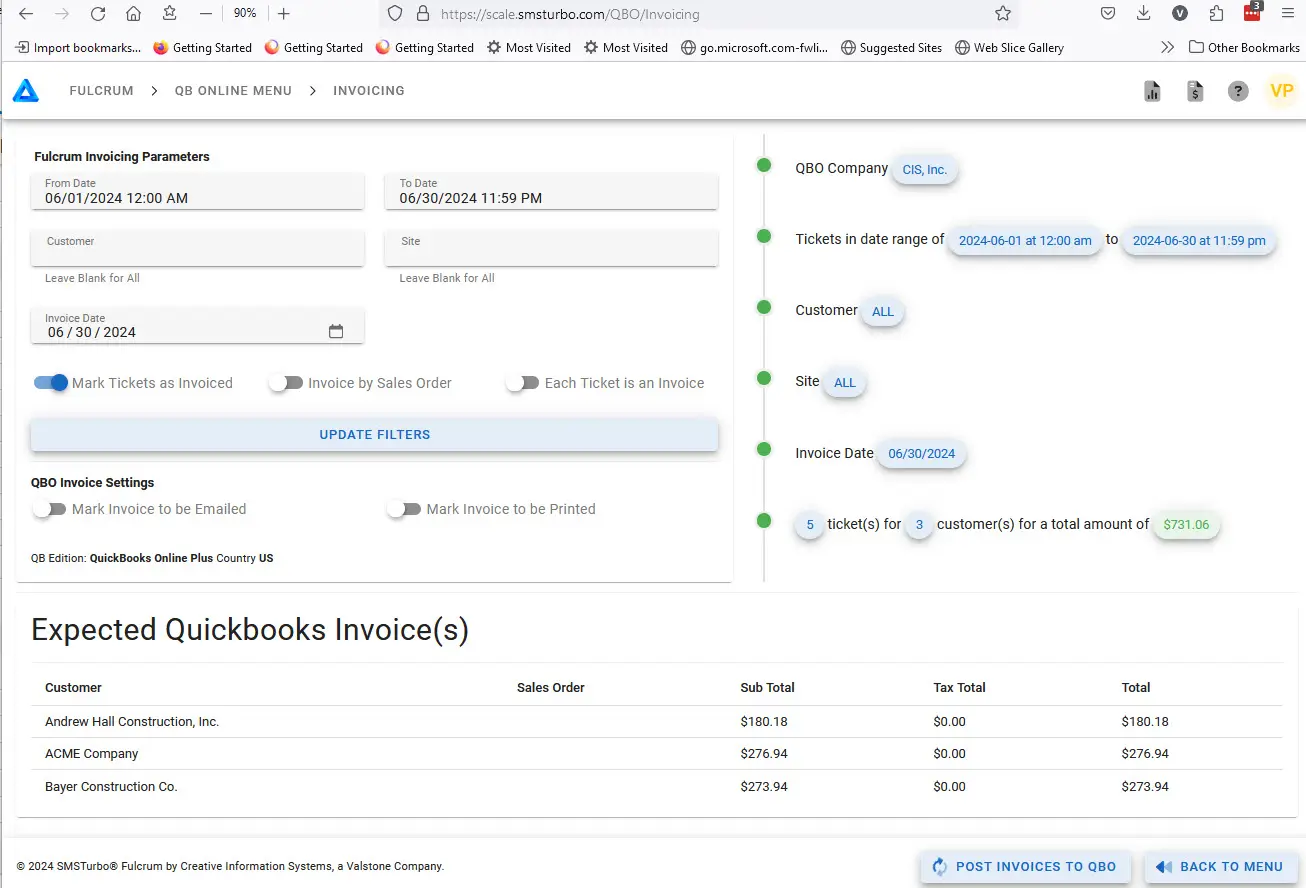The image size is (1306, 888).
Task: Click the UPDATE FILTERS button
Action: 374,435
